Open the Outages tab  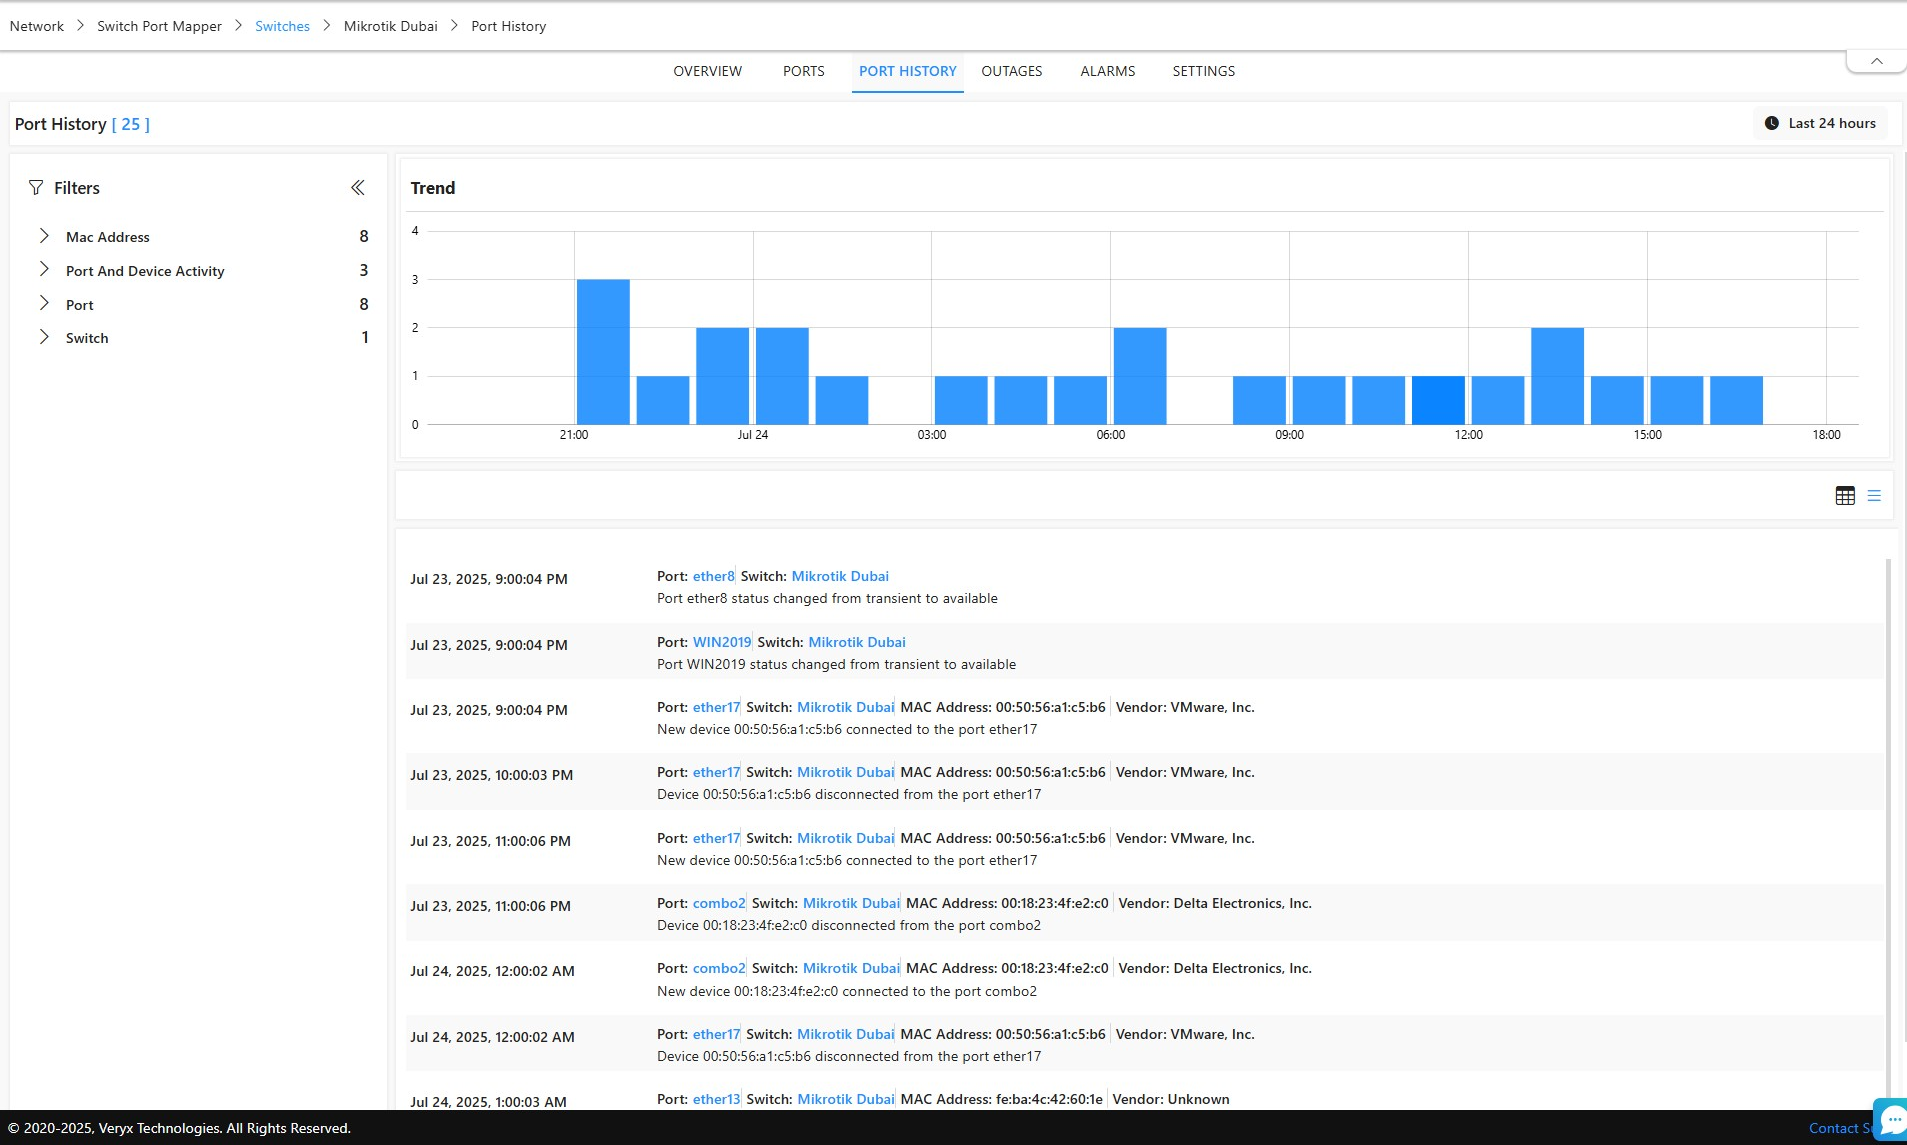(1011, 72)
